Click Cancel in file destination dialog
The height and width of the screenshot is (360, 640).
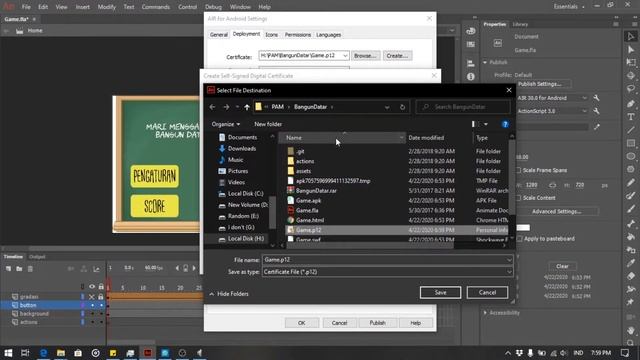coord(487,292)
